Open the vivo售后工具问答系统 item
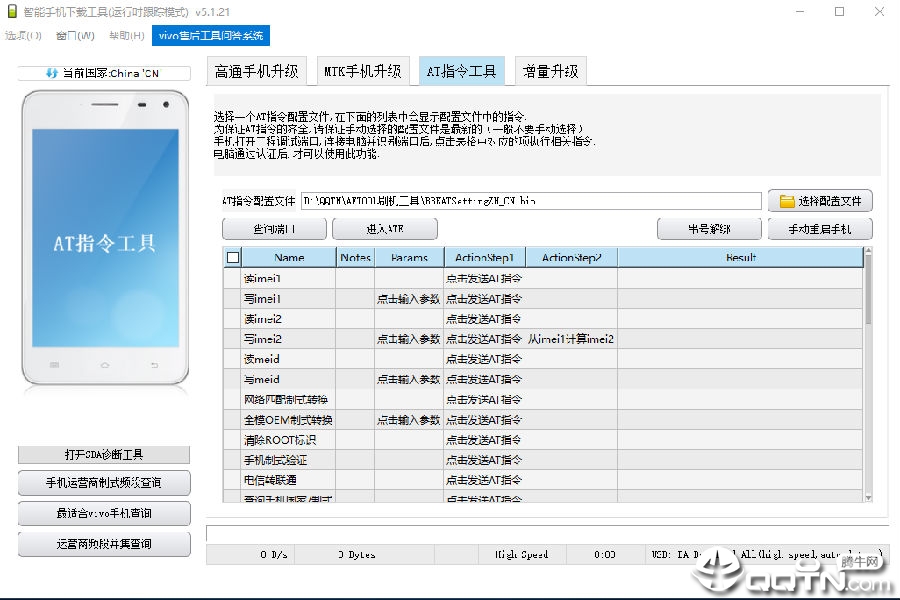This screenshot has height=600, width=900. [211, 36]
